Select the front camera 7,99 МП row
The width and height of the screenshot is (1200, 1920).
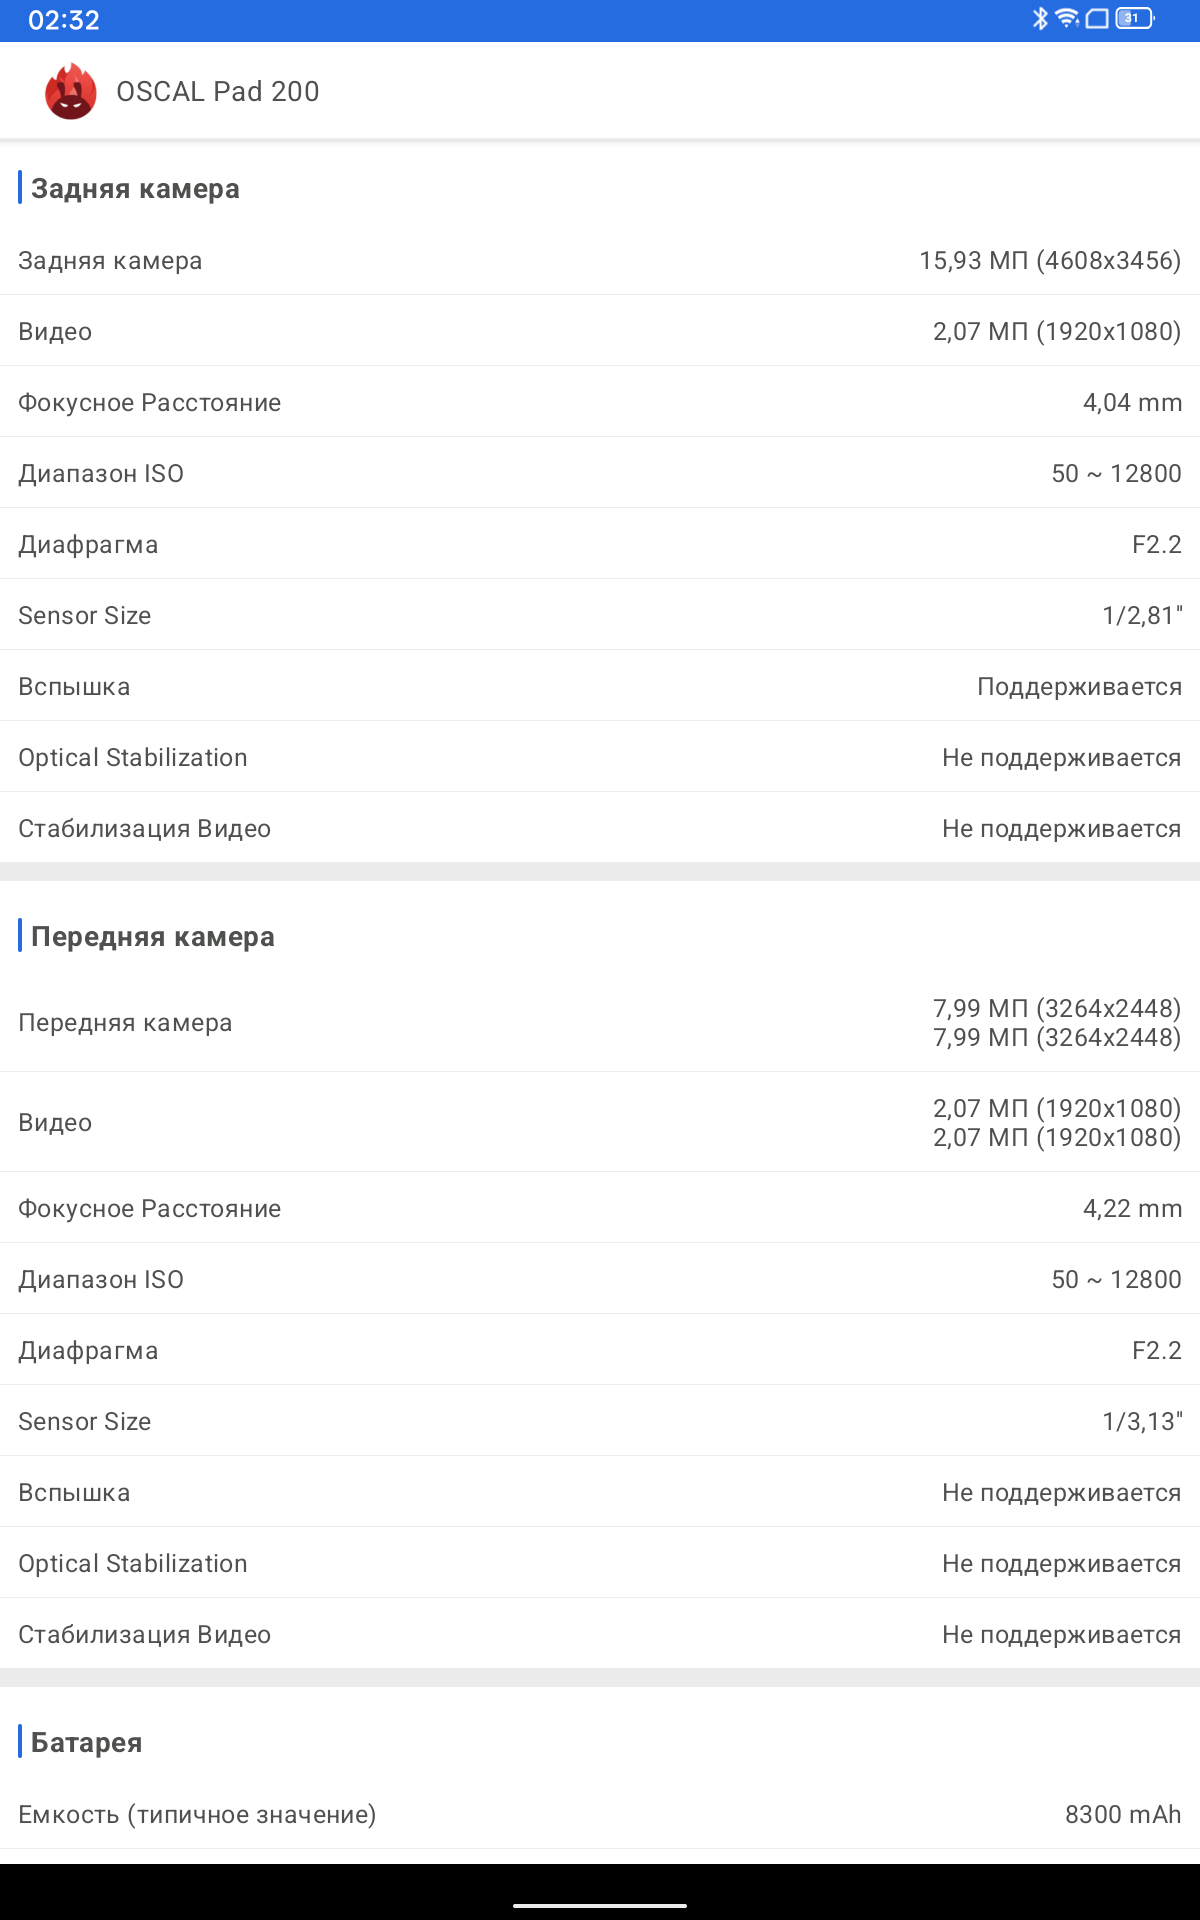[600, 1023]
